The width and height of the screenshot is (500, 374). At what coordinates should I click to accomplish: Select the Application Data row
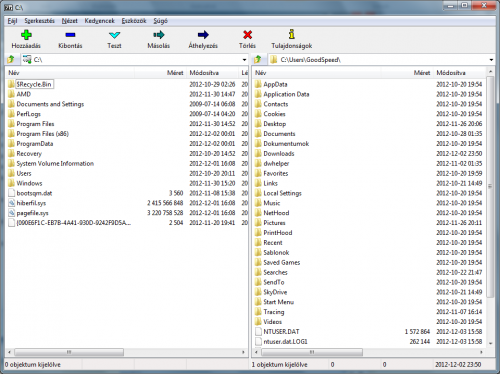(x=370, y=94)
